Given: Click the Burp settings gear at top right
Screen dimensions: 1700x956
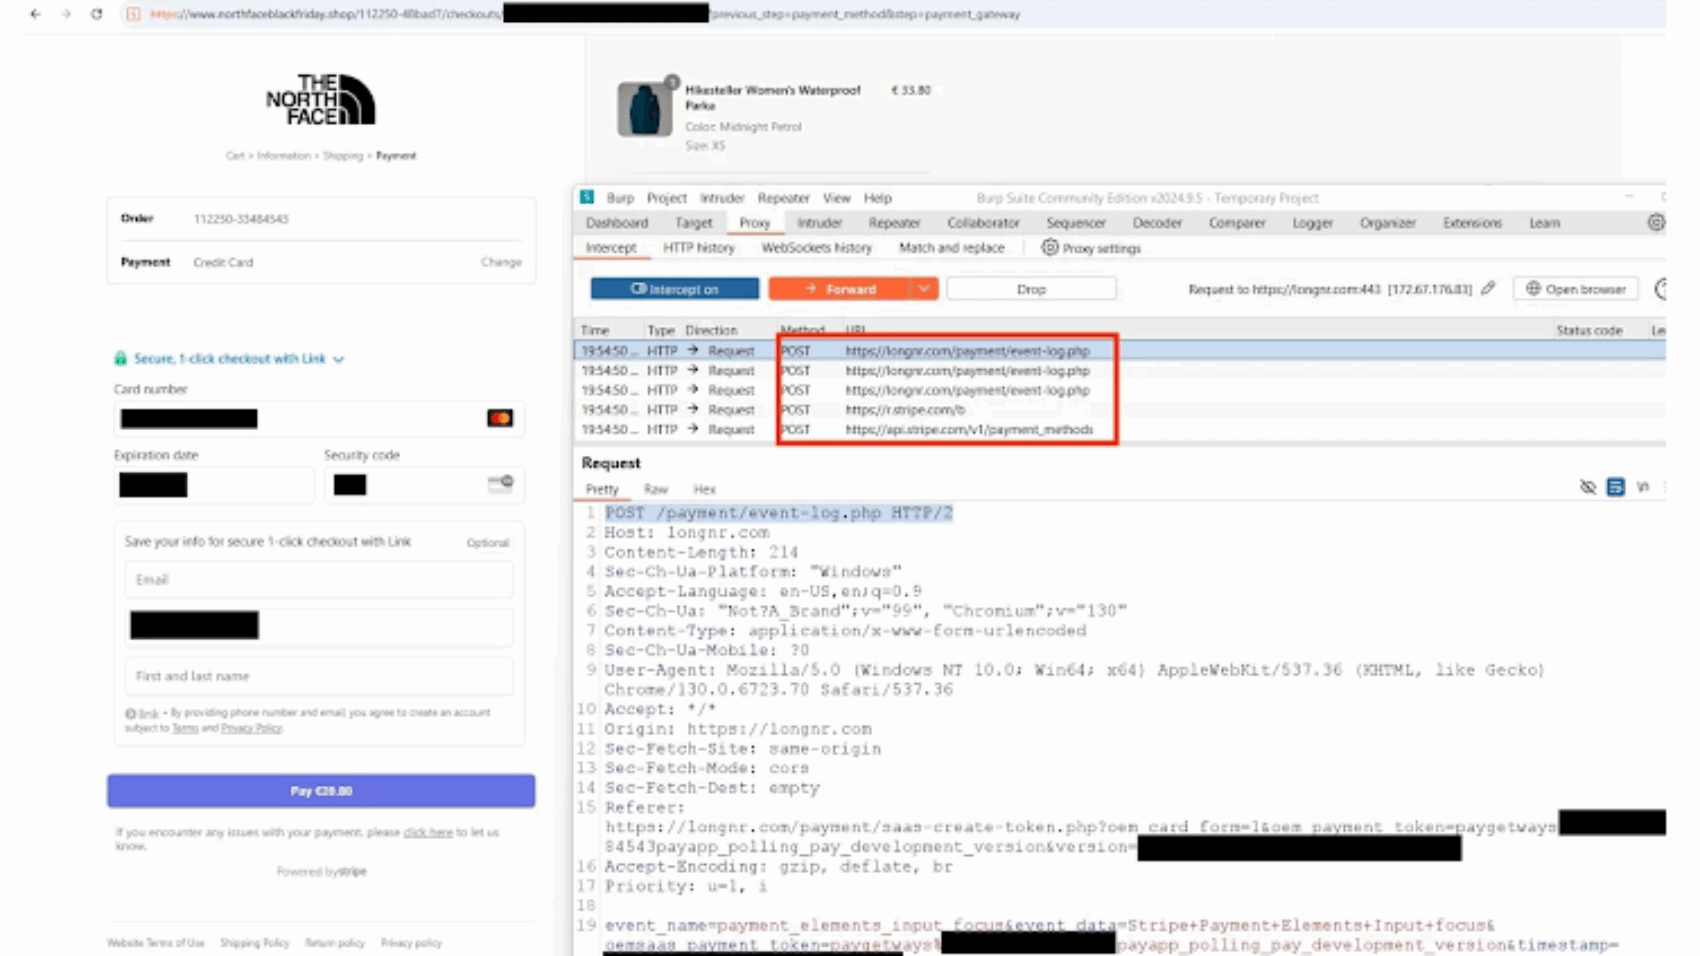Looking at the screenshot, I should pos(1657,223).
